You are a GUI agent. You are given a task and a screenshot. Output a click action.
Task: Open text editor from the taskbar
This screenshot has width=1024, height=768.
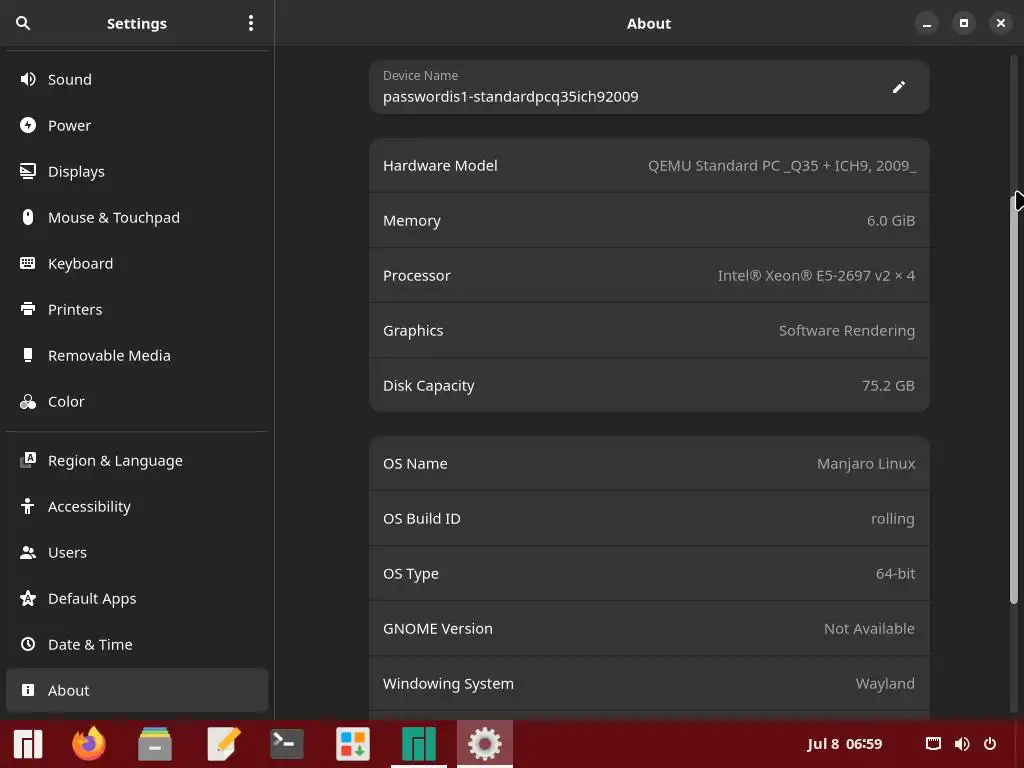[223, 744]
